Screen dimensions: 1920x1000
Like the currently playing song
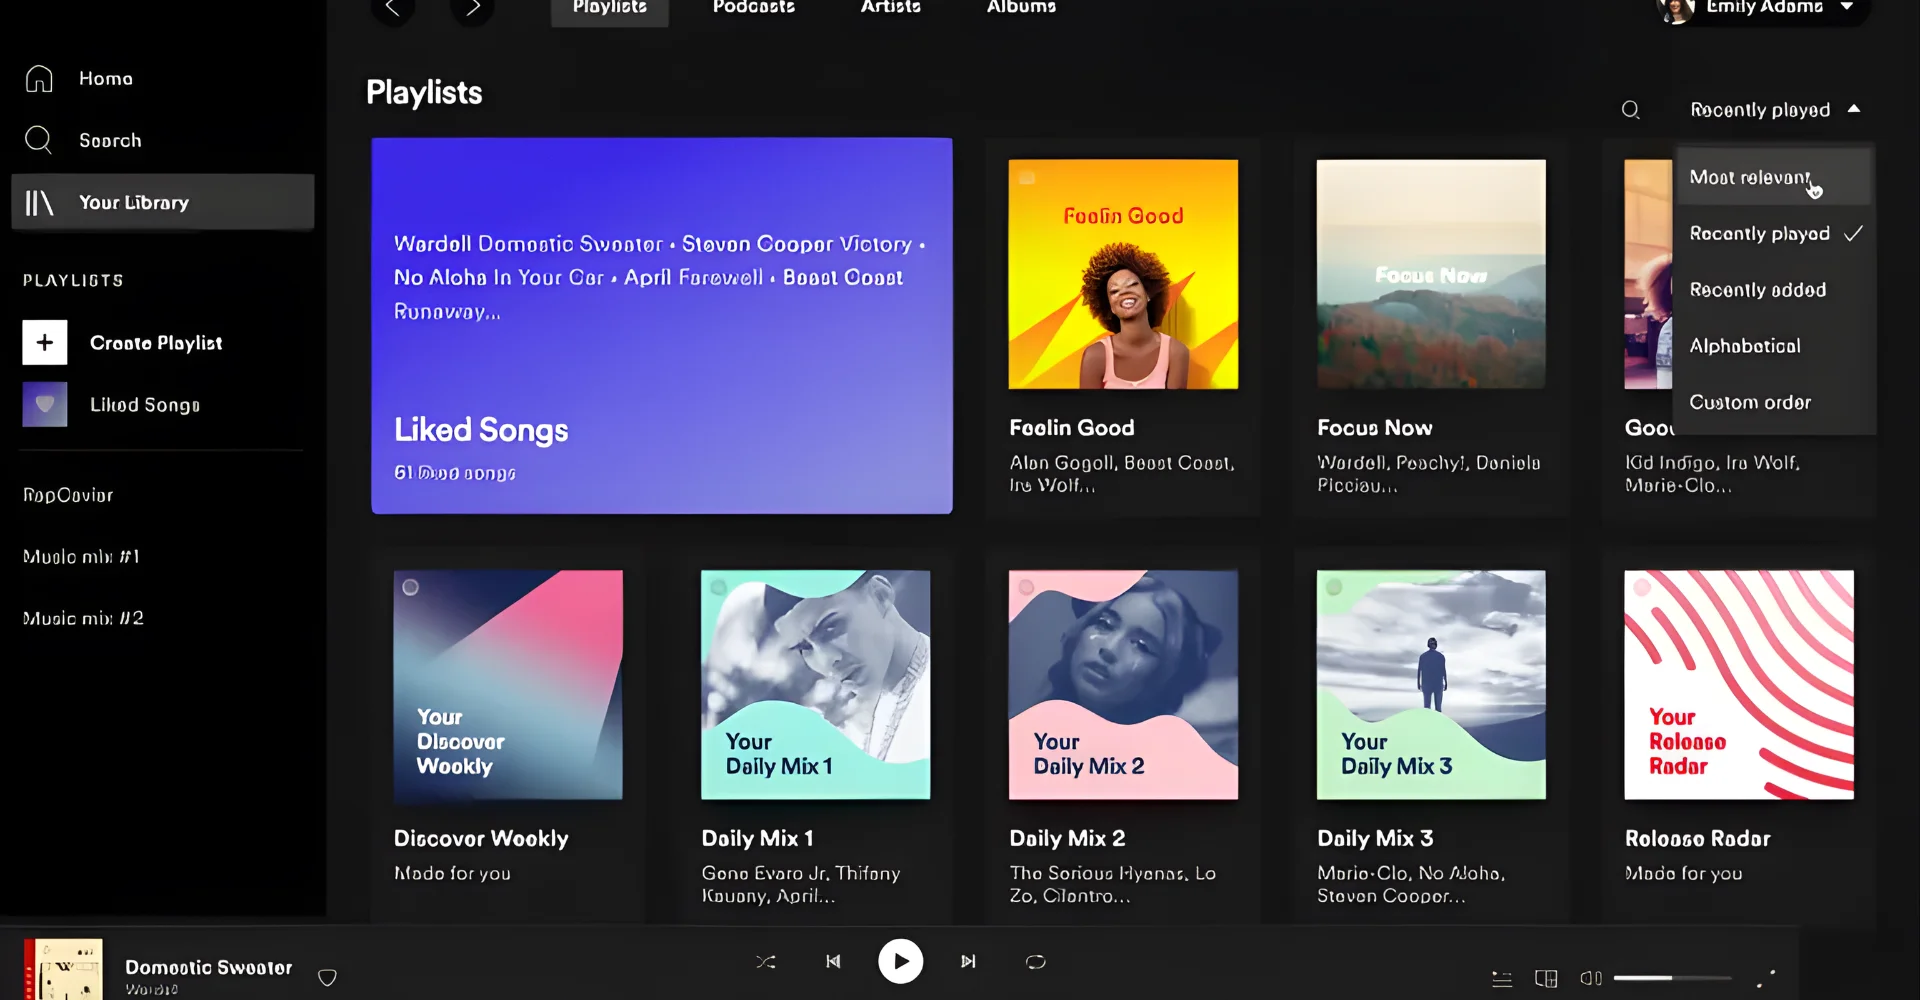pyautogui.click(x=327, y=977)
